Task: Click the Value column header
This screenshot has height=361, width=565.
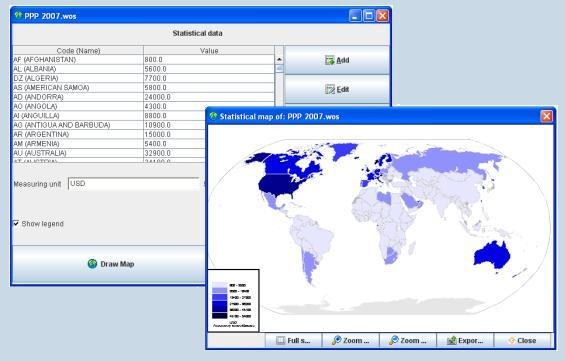Action: tap(209, 50)
